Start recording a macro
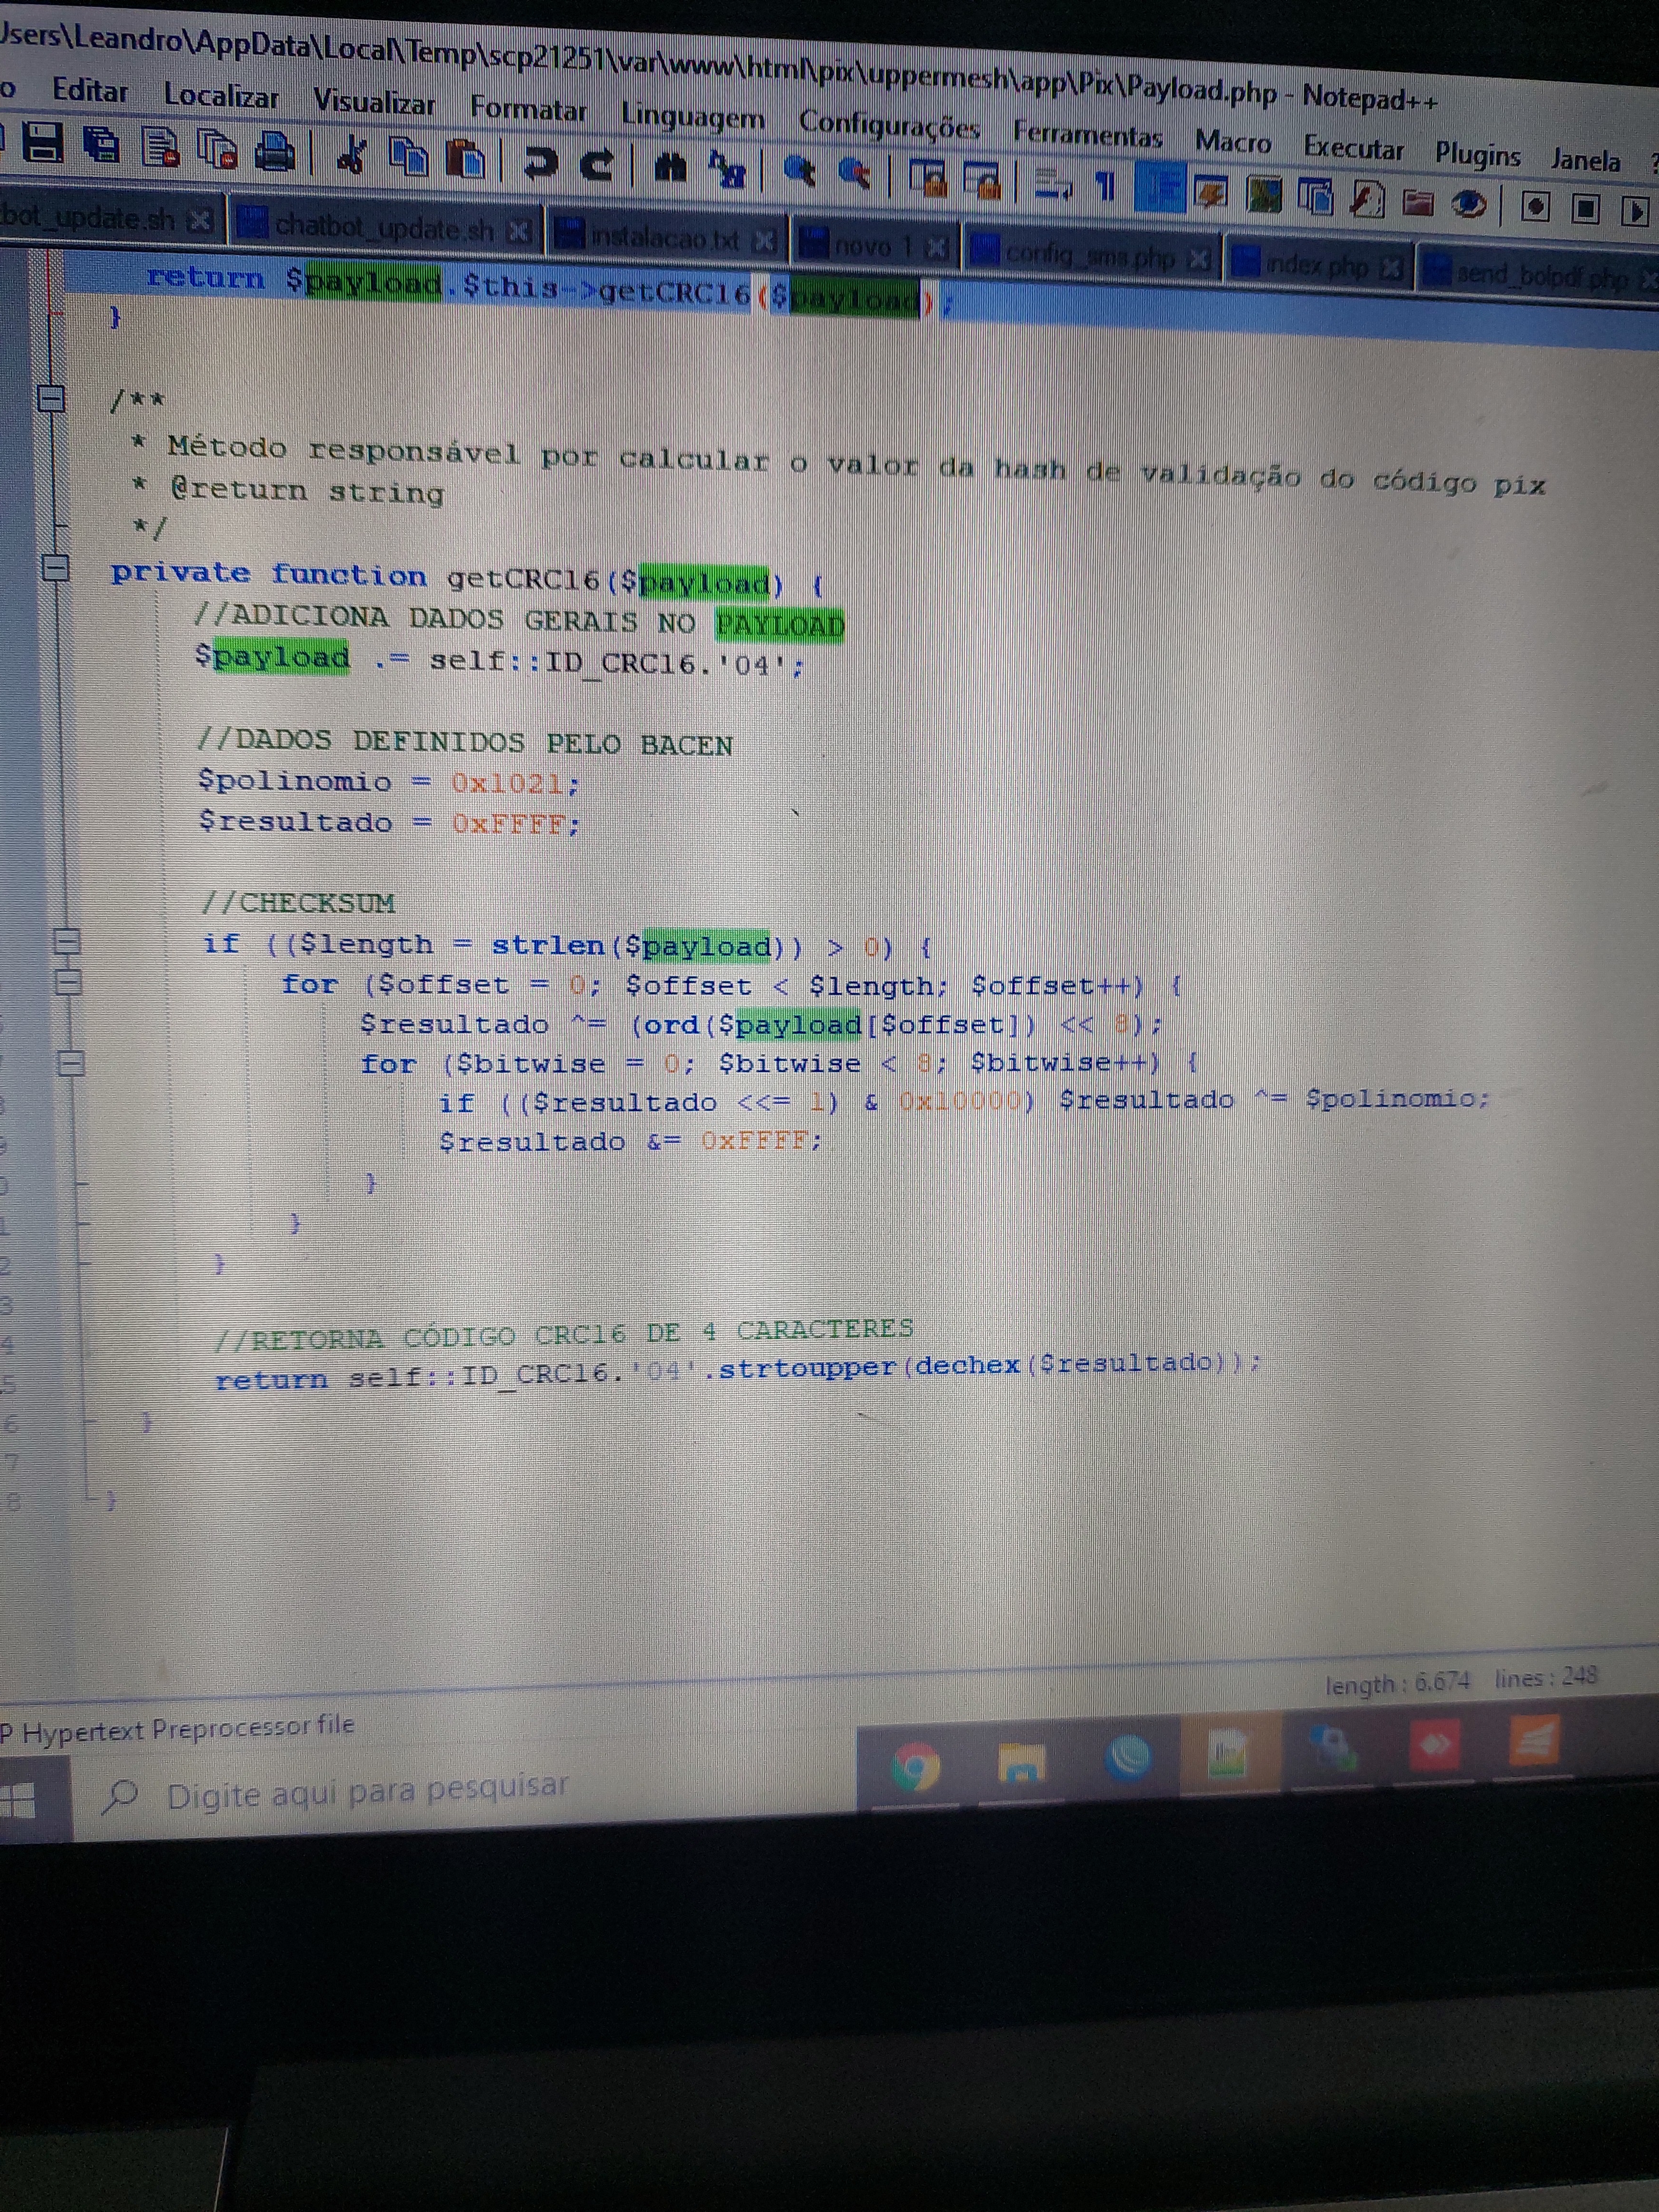Viewport: 1659px width, 2212px height. pos(1536,207)
